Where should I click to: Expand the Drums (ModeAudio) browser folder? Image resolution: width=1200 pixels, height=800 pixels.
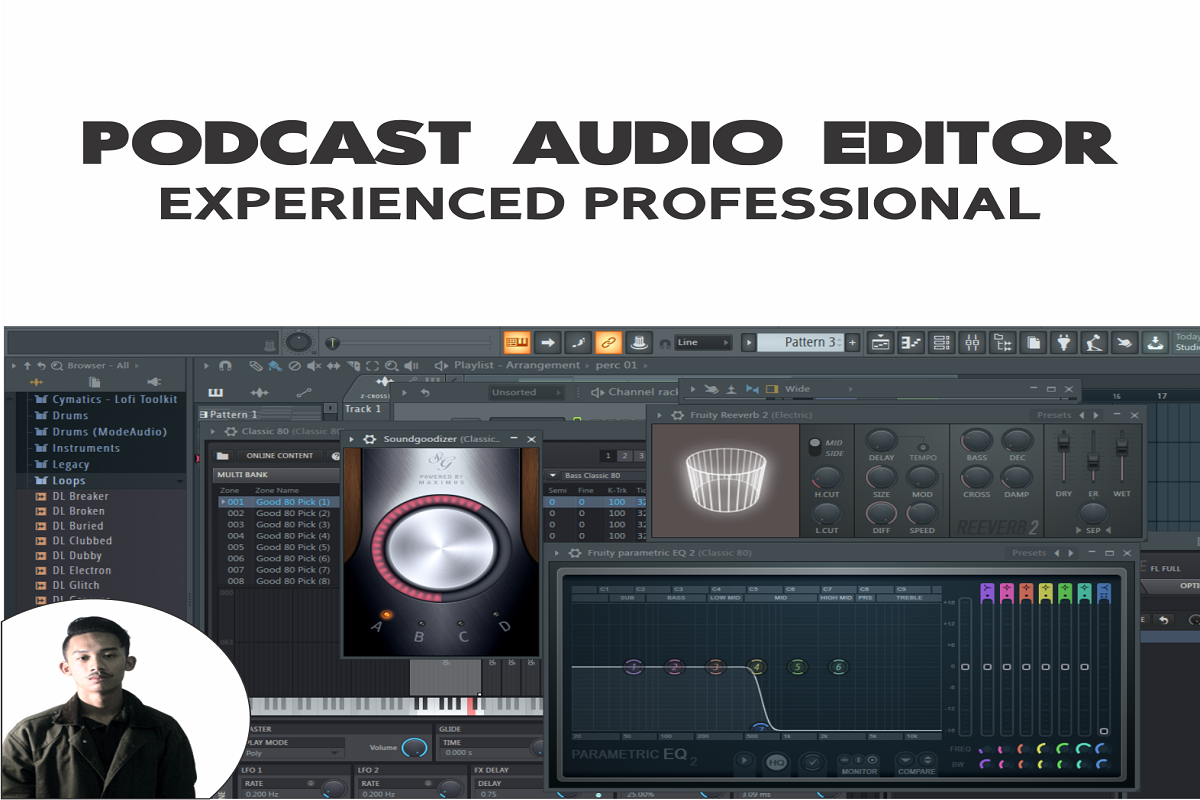[x=109, y=432]
